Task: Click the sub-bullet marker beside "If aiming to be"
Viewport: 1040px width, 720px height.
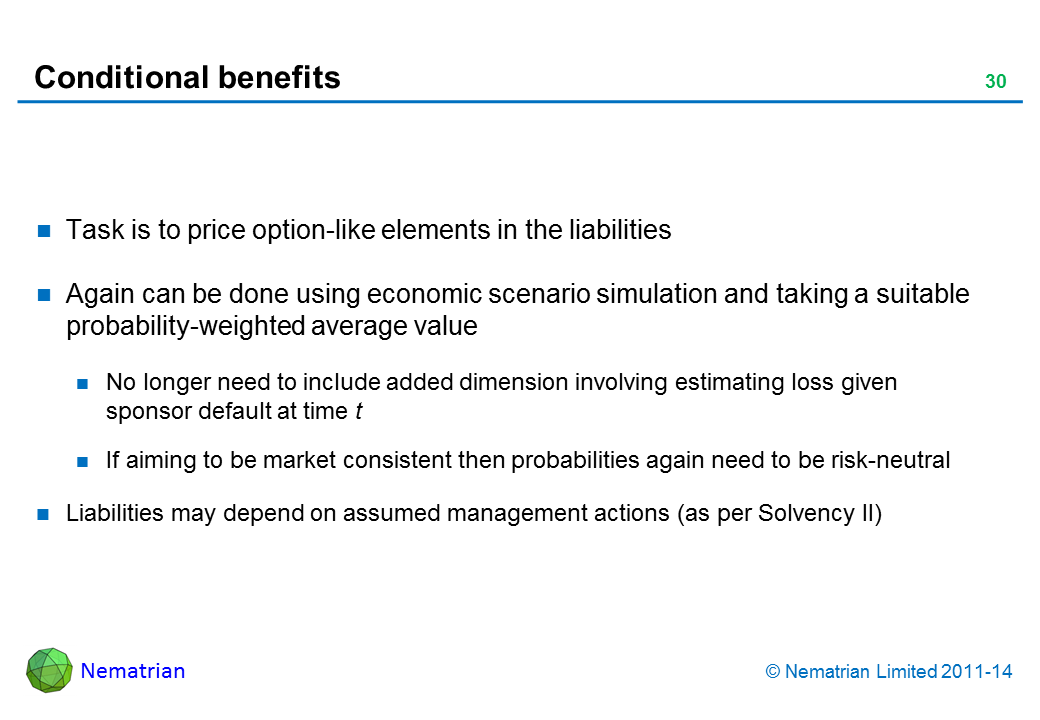Action: (85, 461)
